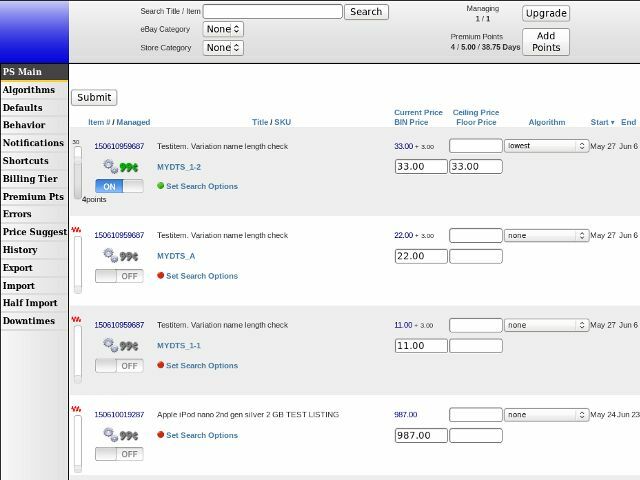Click the Search Title / Item text field
640x480 pixels.
click(x=273, y=12)
